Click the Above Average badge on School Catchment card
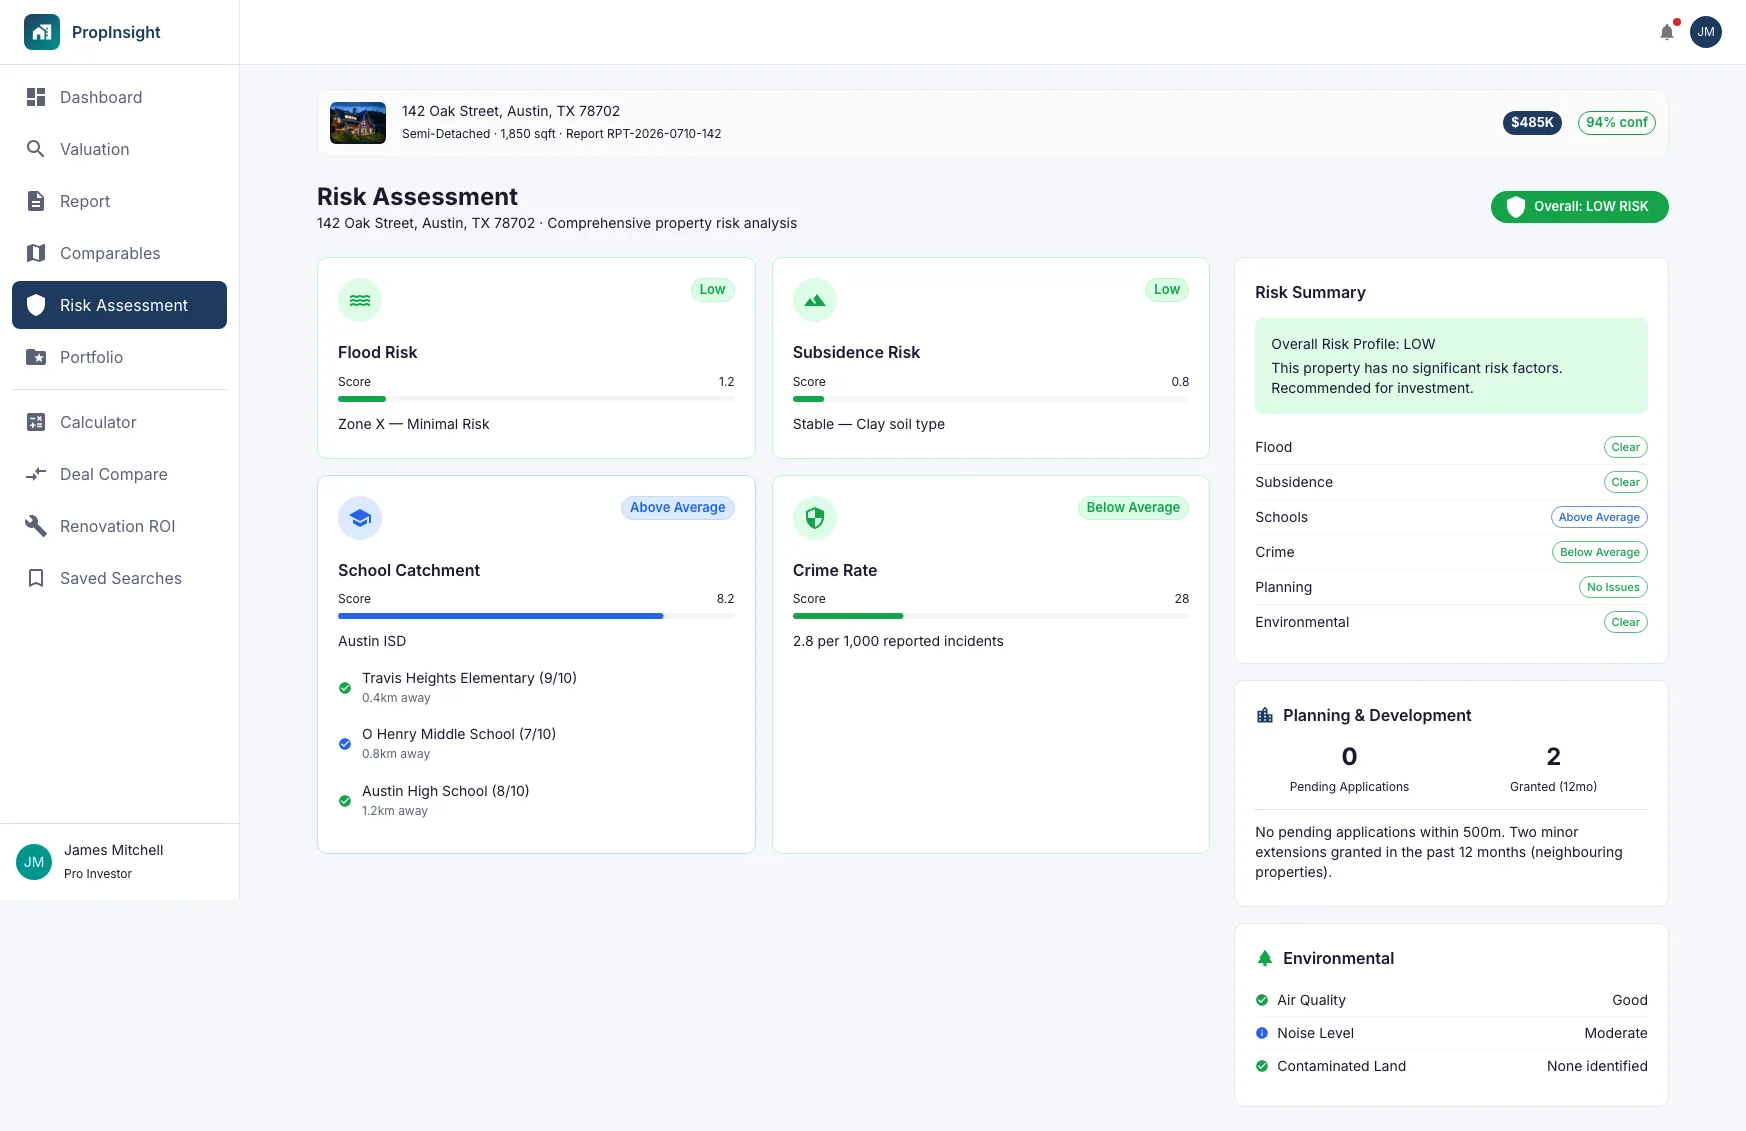 [678, 508]
